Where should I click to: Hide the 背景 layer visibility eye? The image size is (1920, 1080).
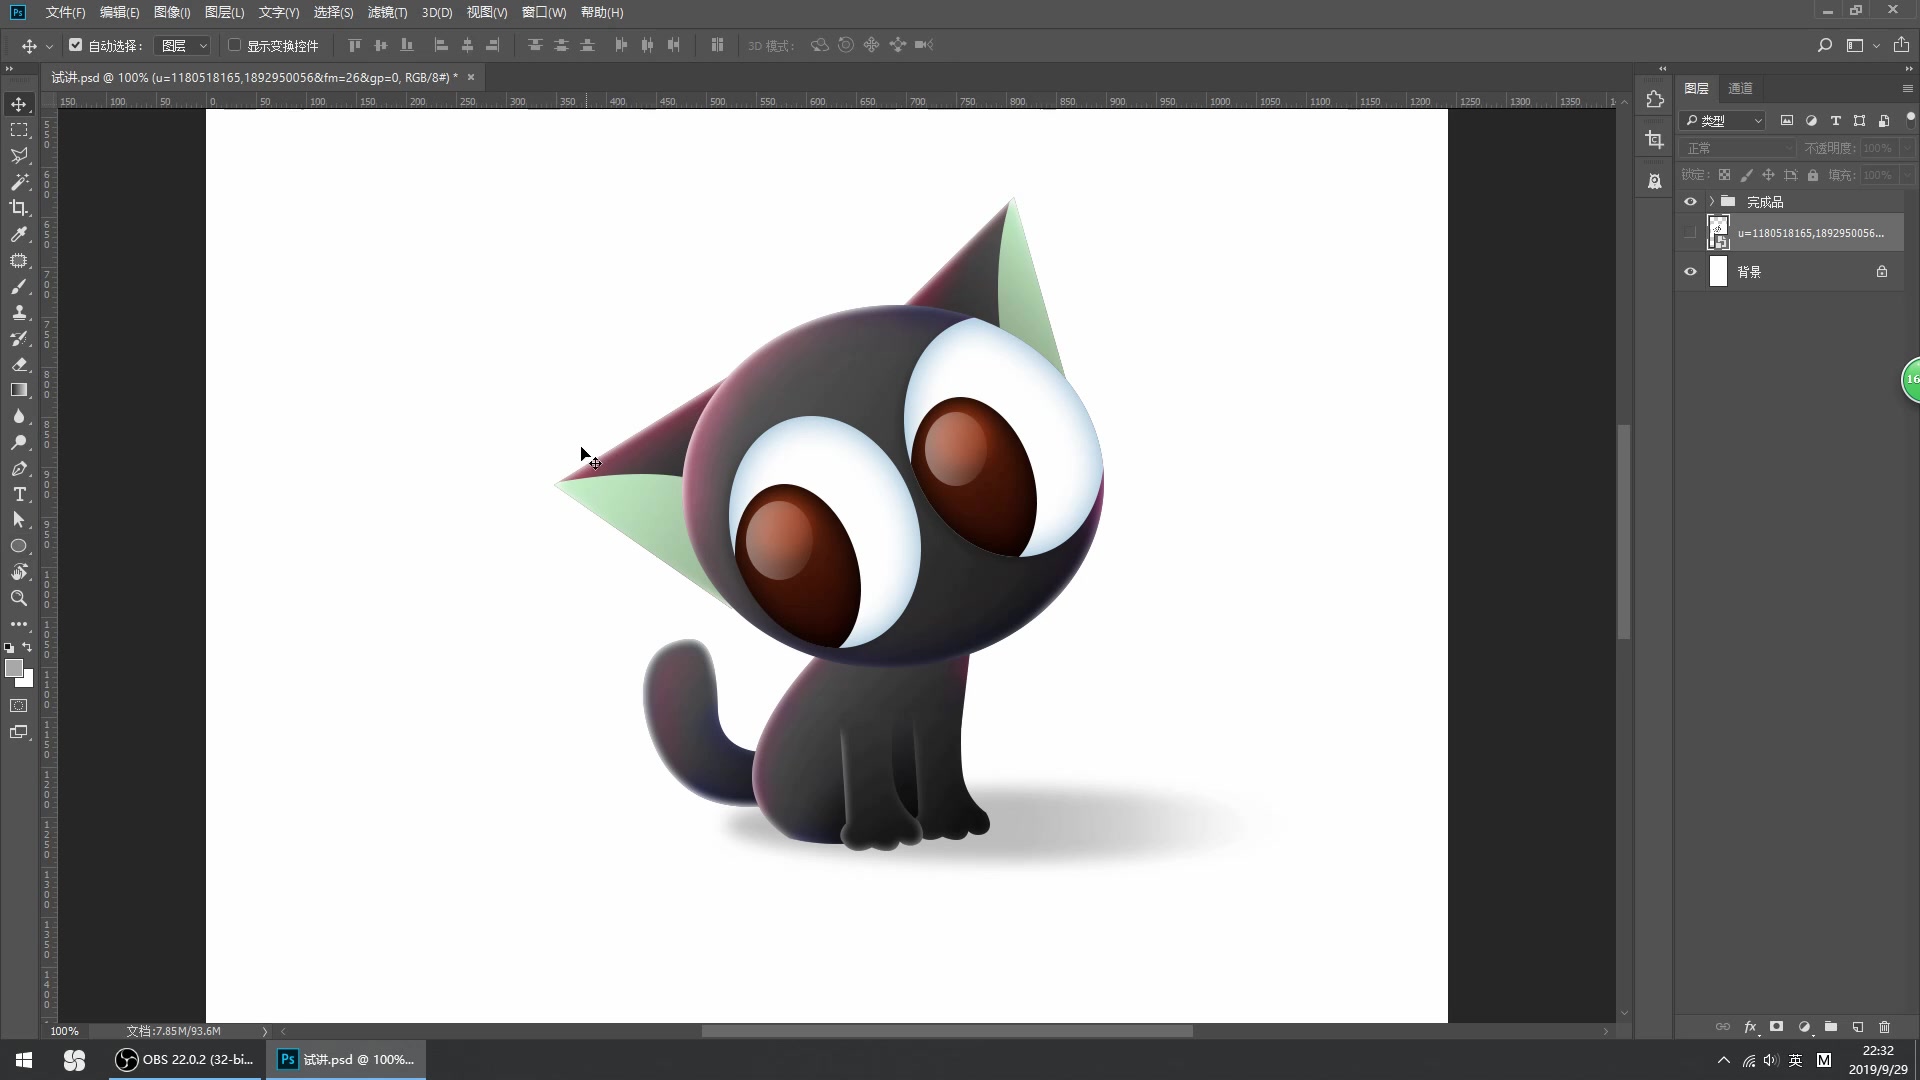[1690, 272]
